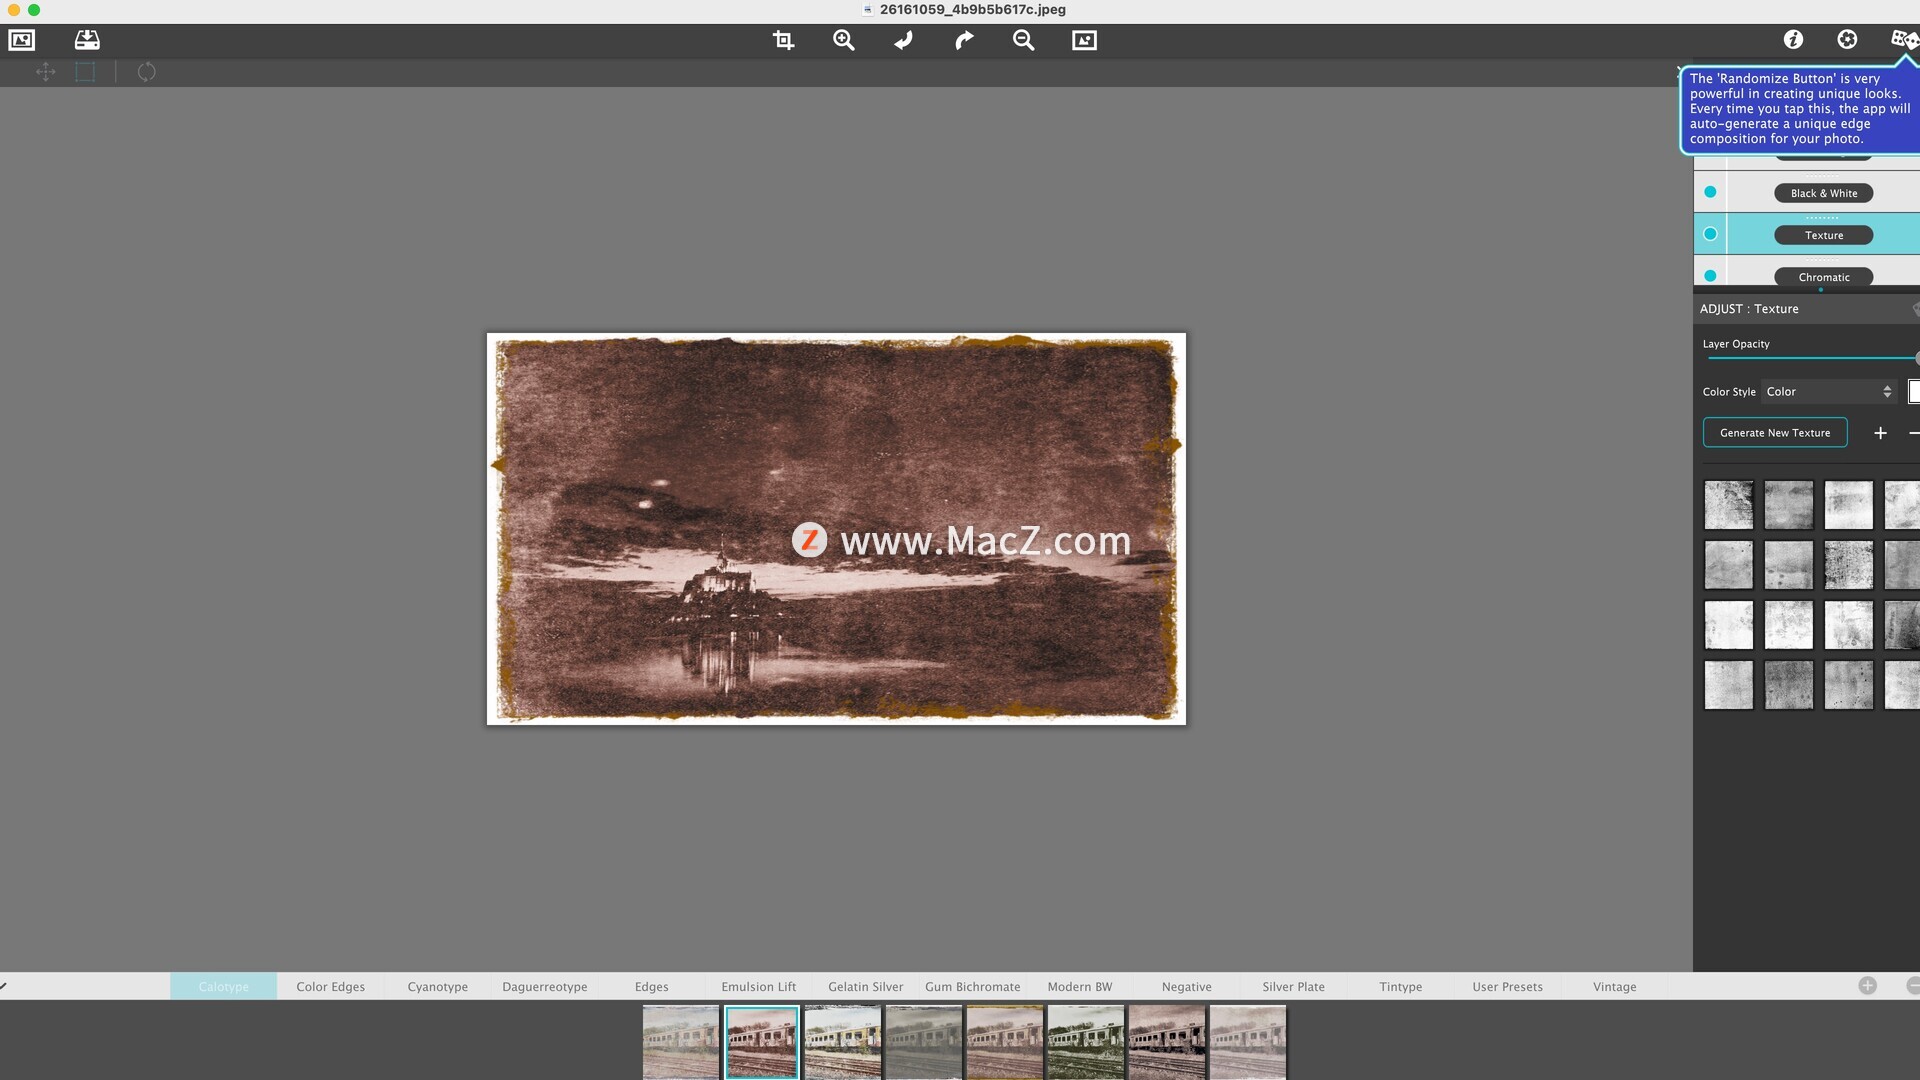Screen dimensions: 1920x1080
Task: Switch to Modern BW preset category
Action: [x=1079, y=987]
